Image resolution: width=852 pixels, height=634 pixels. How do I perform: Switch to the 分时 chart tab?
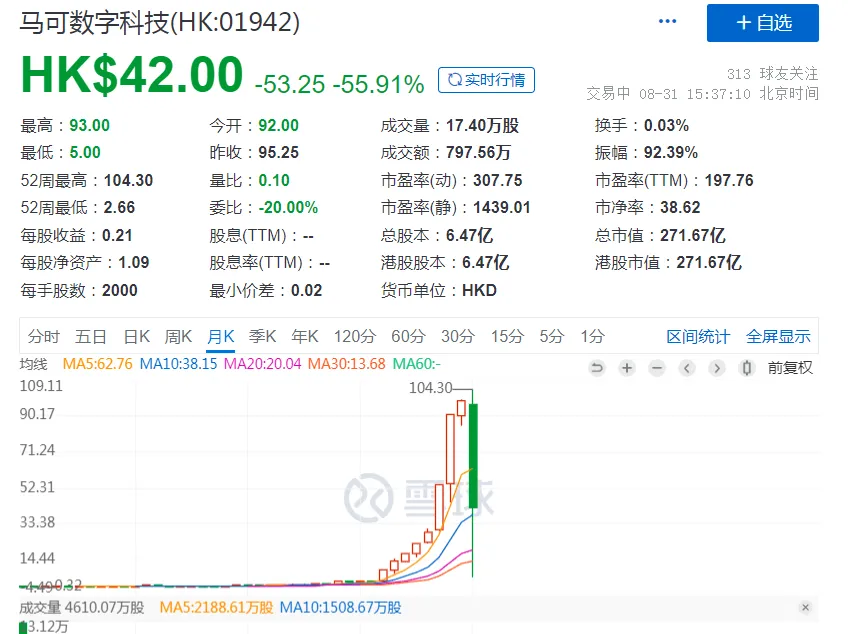[x=44, y=336]
